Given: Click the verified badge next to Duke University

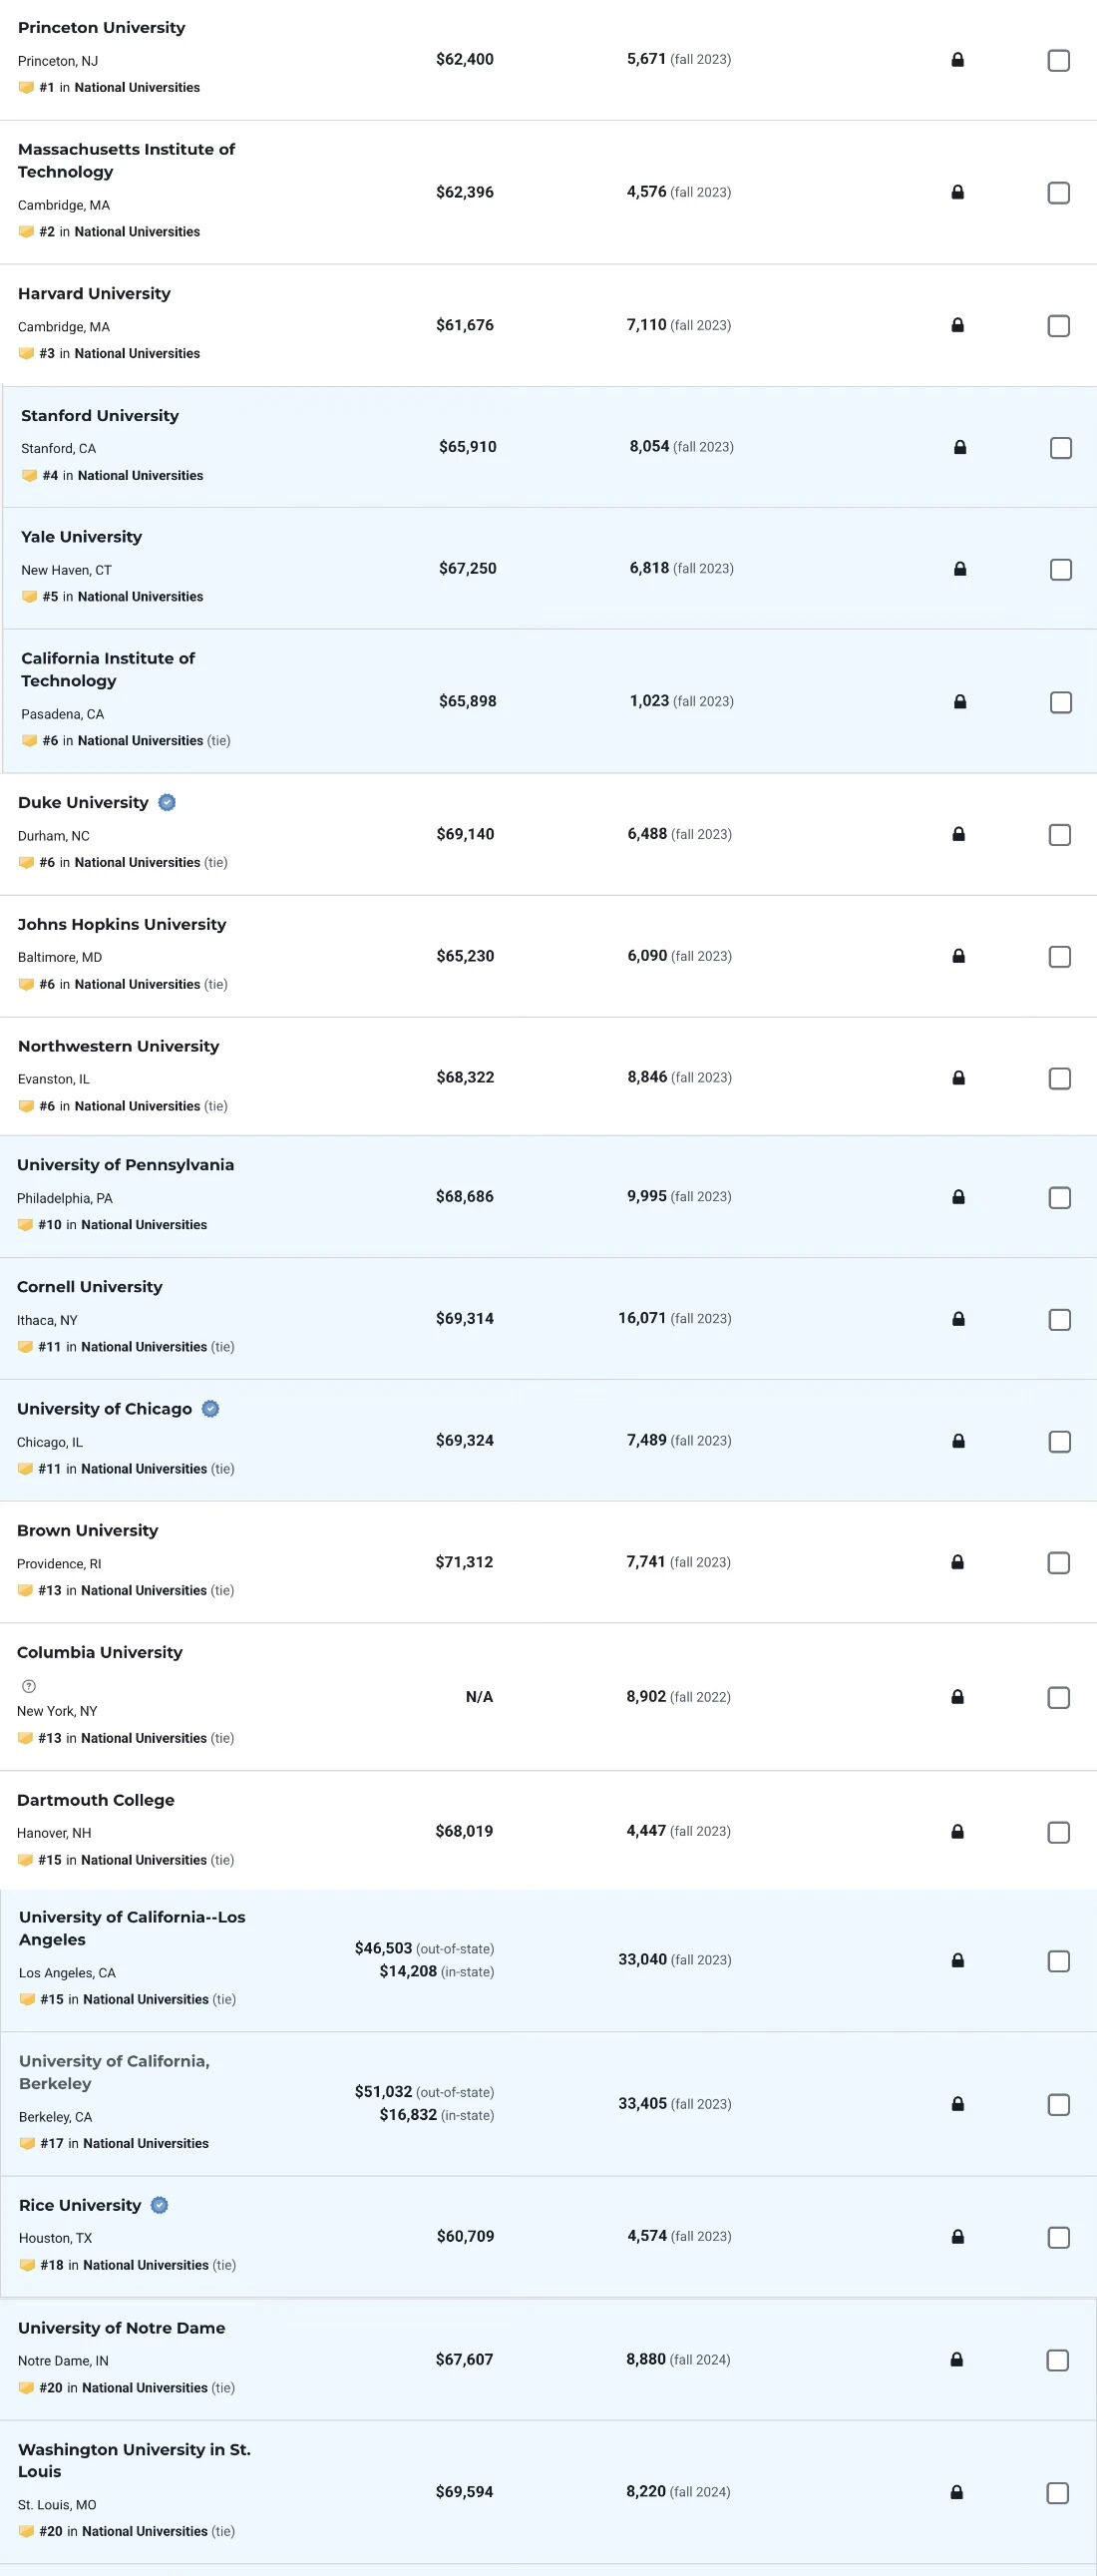Looking at the screenshot, I should [167, 802].
